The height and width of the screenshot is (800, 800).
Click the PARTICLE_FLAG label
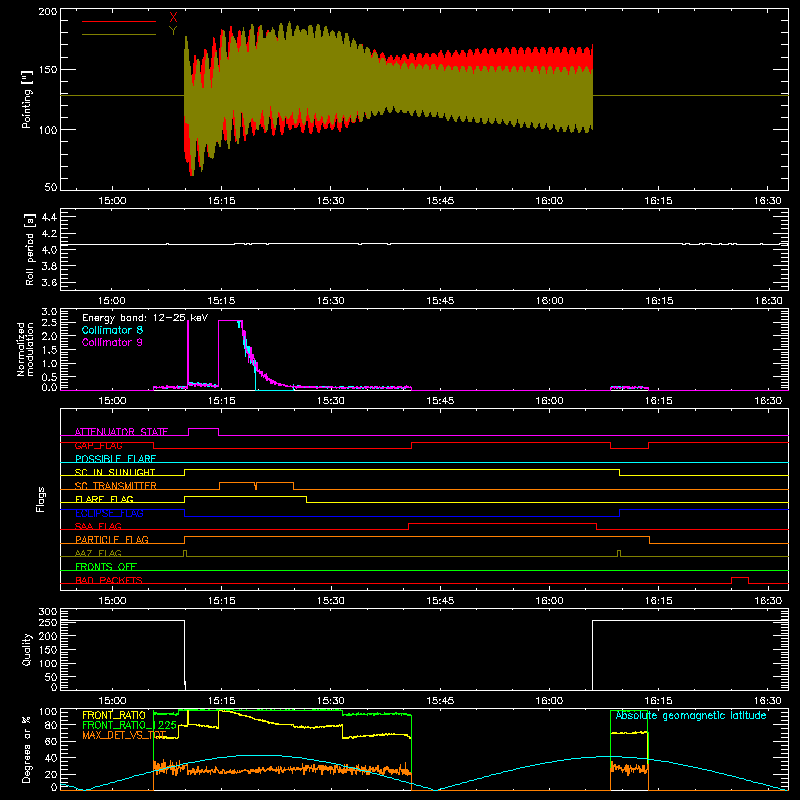(112, 539)
